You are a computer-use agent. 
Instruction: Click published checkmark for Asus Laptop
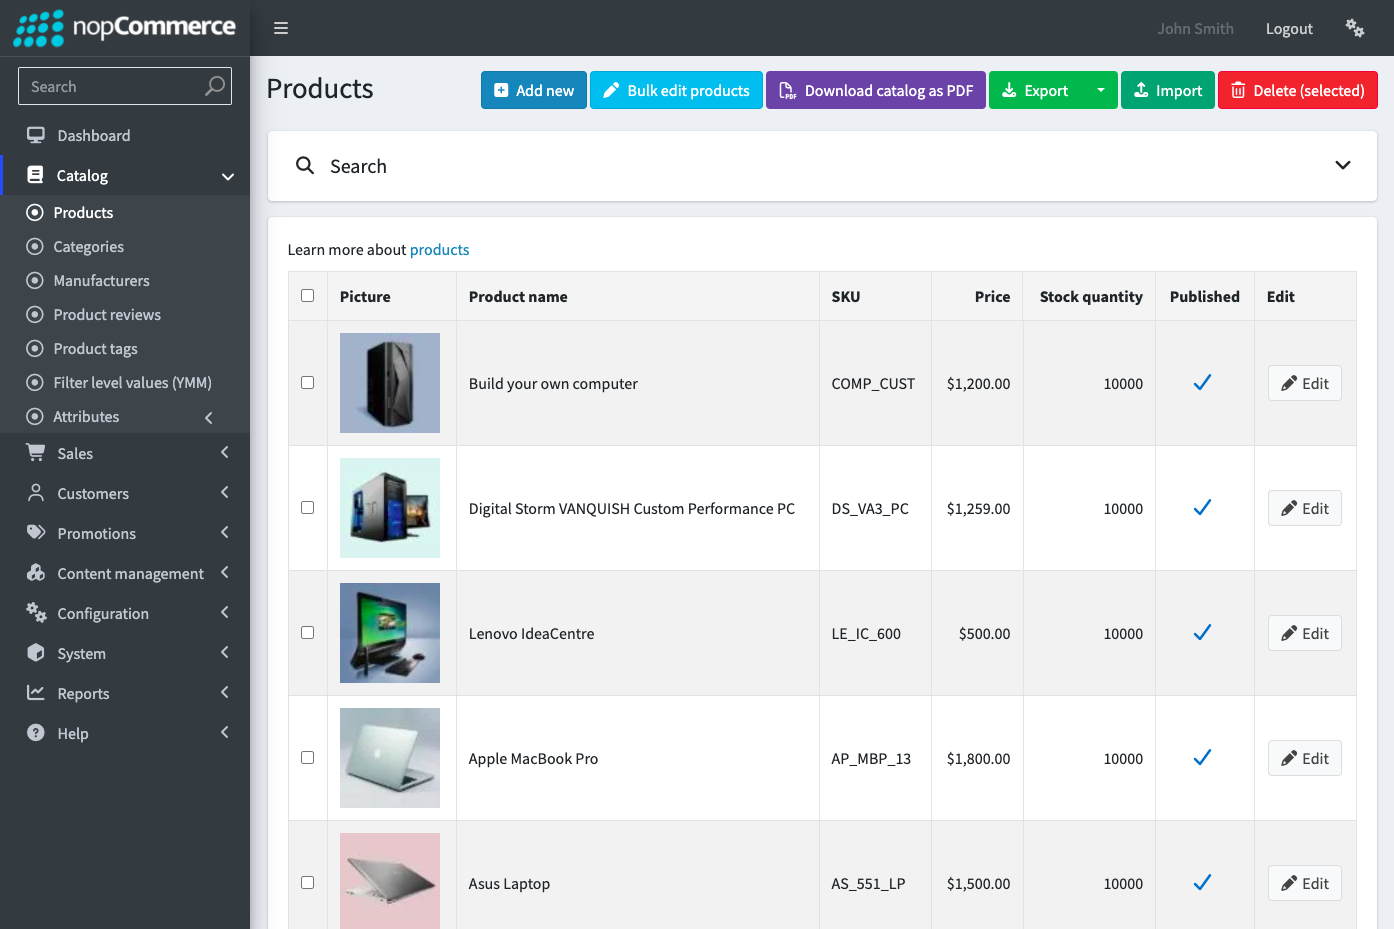(1203, 883)
